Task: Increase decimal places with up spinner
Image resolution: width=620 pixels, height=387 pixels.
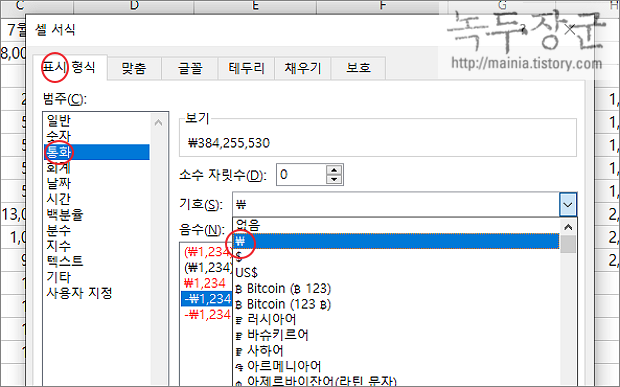Action: coord(335,170)
